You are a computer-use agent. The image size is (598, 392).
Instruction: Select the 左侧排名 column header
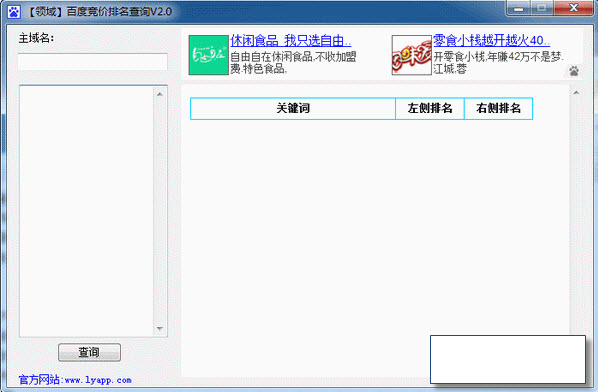430,108
